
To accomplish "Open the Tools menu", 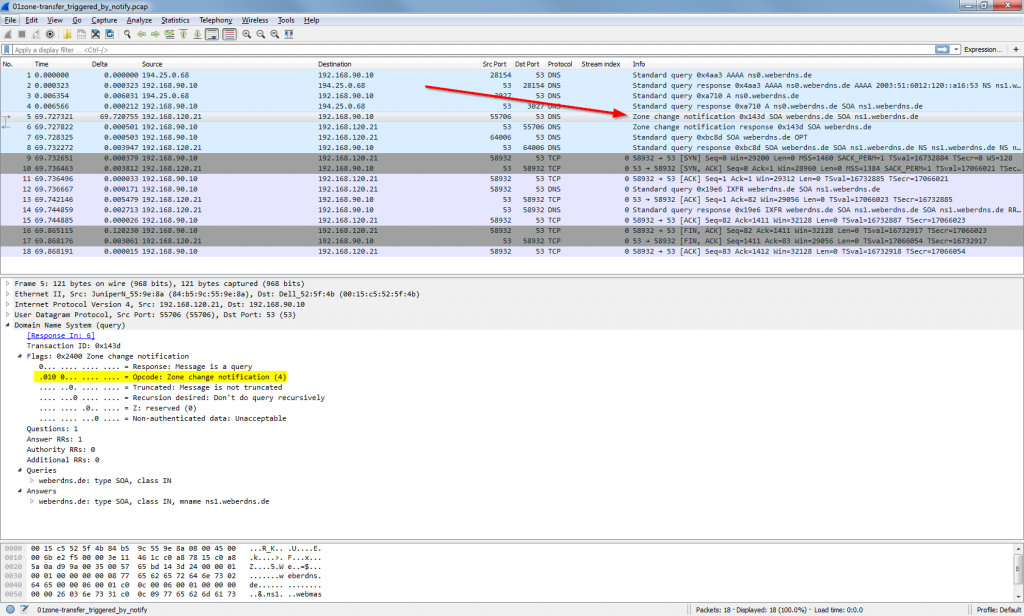I will click(286, 20).
